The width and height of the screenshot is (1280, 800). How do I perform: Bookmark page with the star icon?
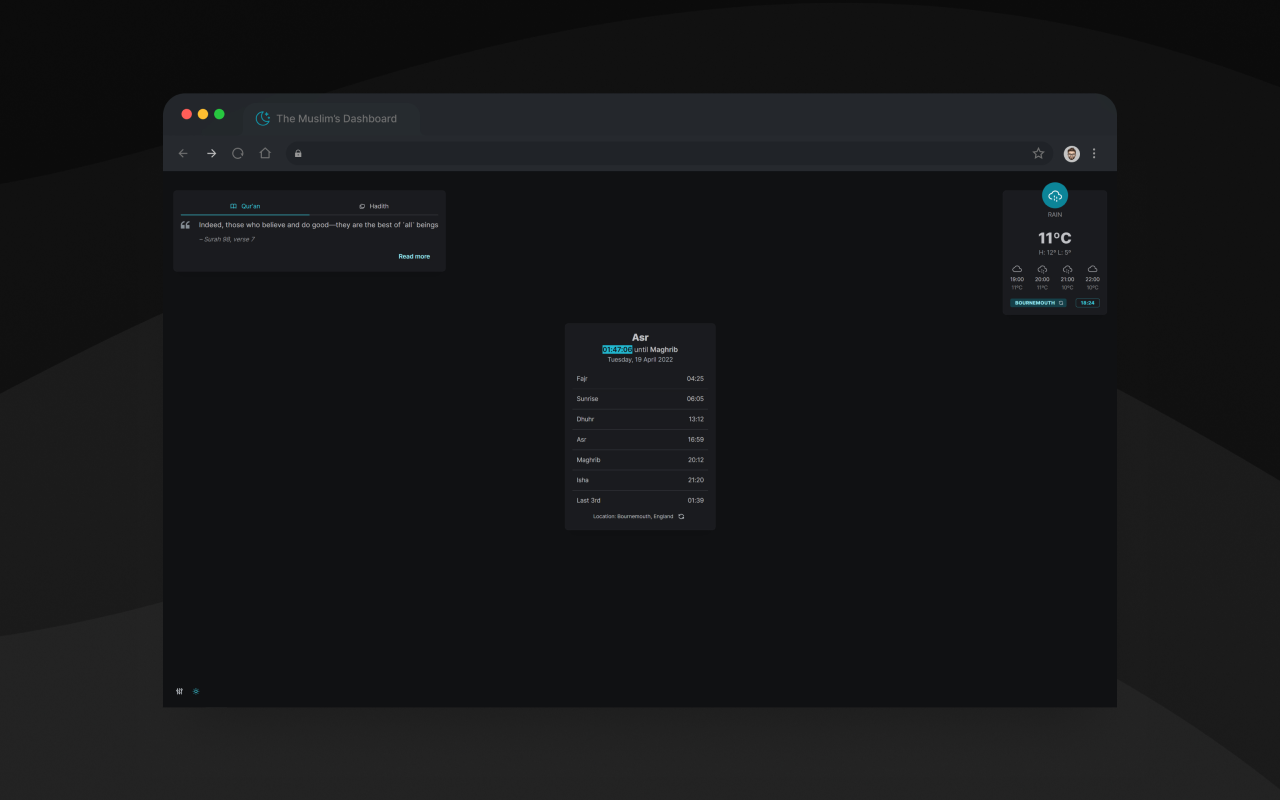coord(1038,153)
